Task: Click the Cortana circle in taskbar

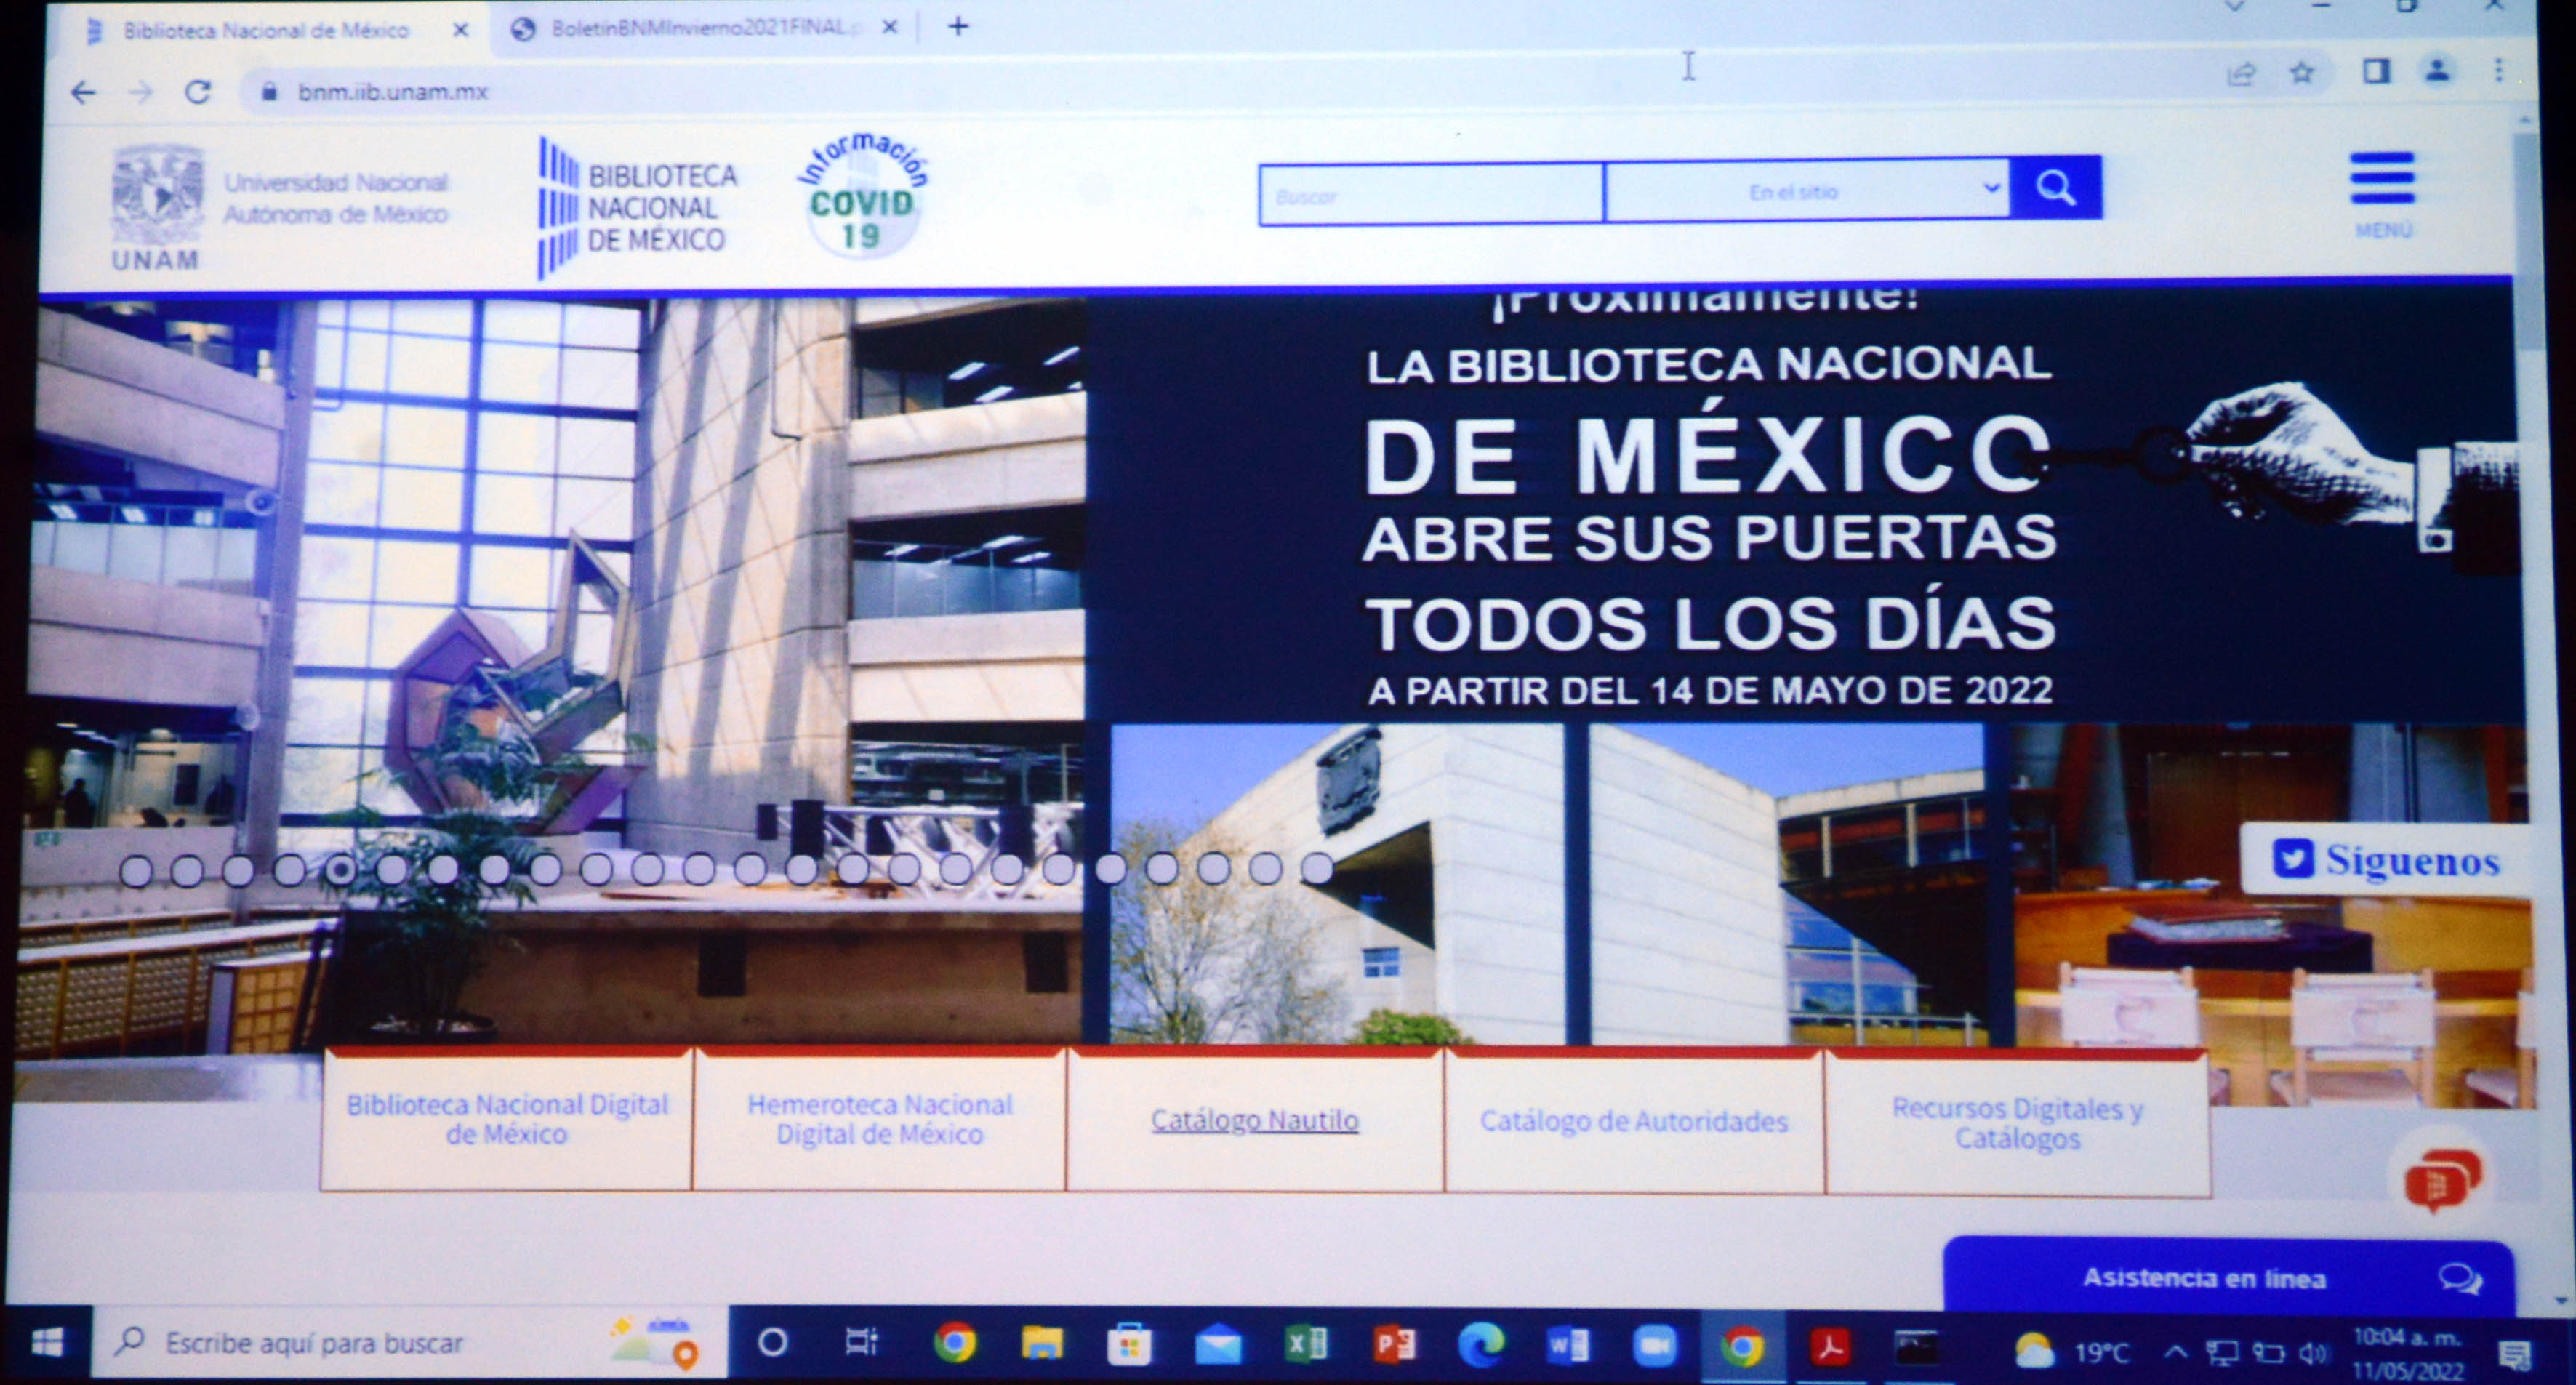Action: tap(772, 1343)
